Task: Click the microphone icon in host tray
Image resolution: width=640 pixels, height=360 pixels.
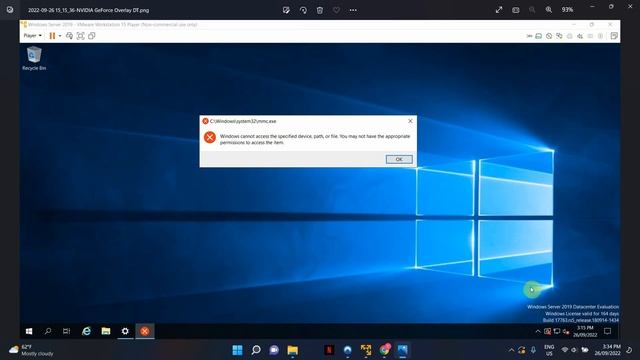Action: 533,350
